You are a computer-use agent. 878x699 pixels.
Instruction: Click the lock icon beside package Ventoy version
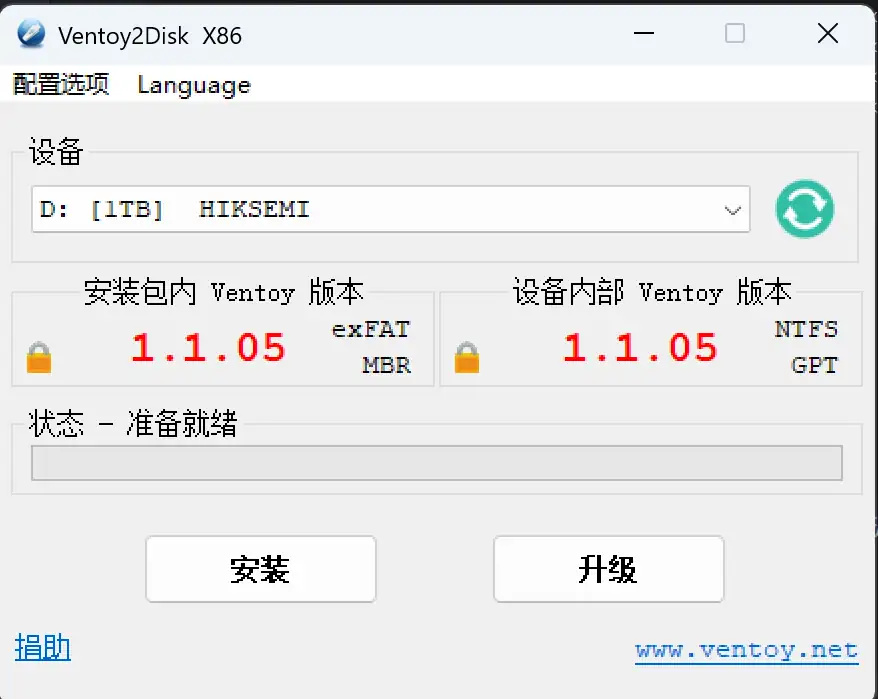(x=39, y=357)
